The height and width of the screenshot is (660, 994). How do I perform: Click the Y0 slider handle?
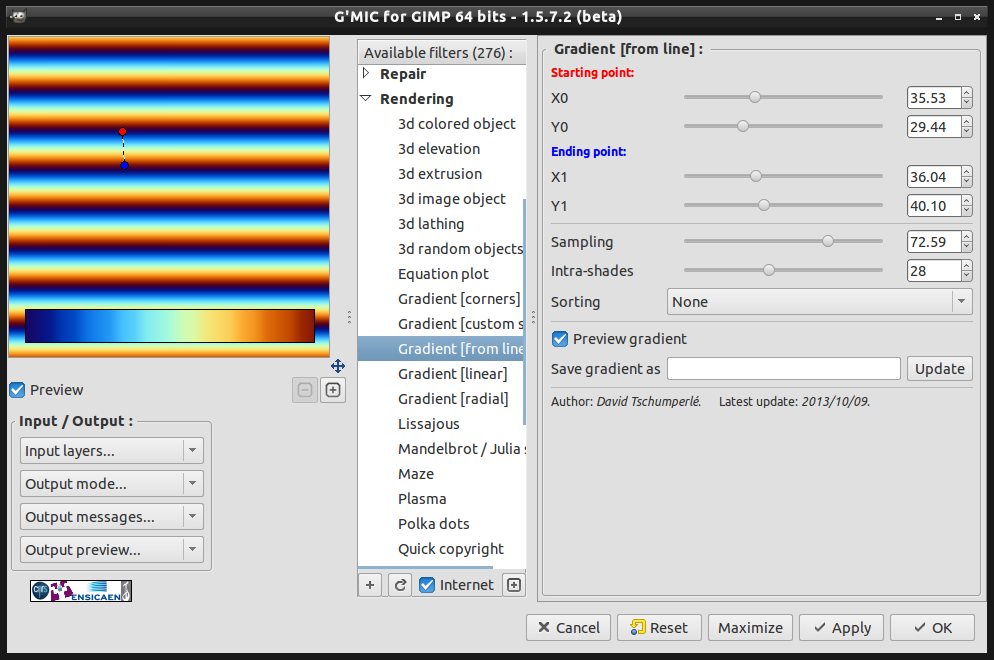[743, 126]
